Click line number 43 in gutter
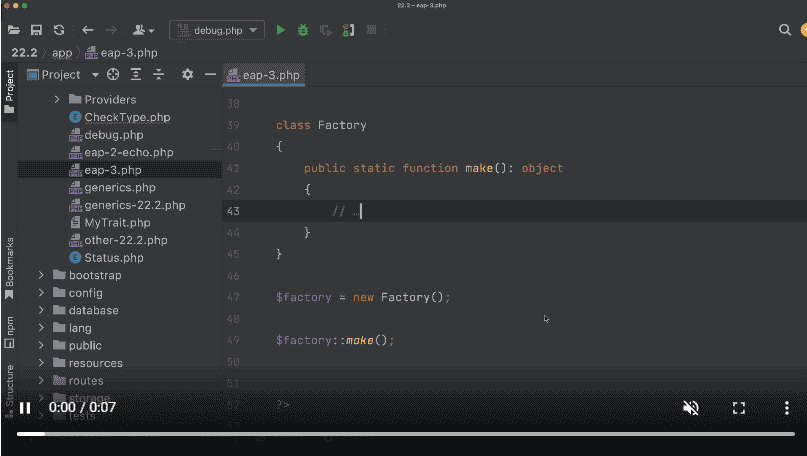 click(233, 212)
